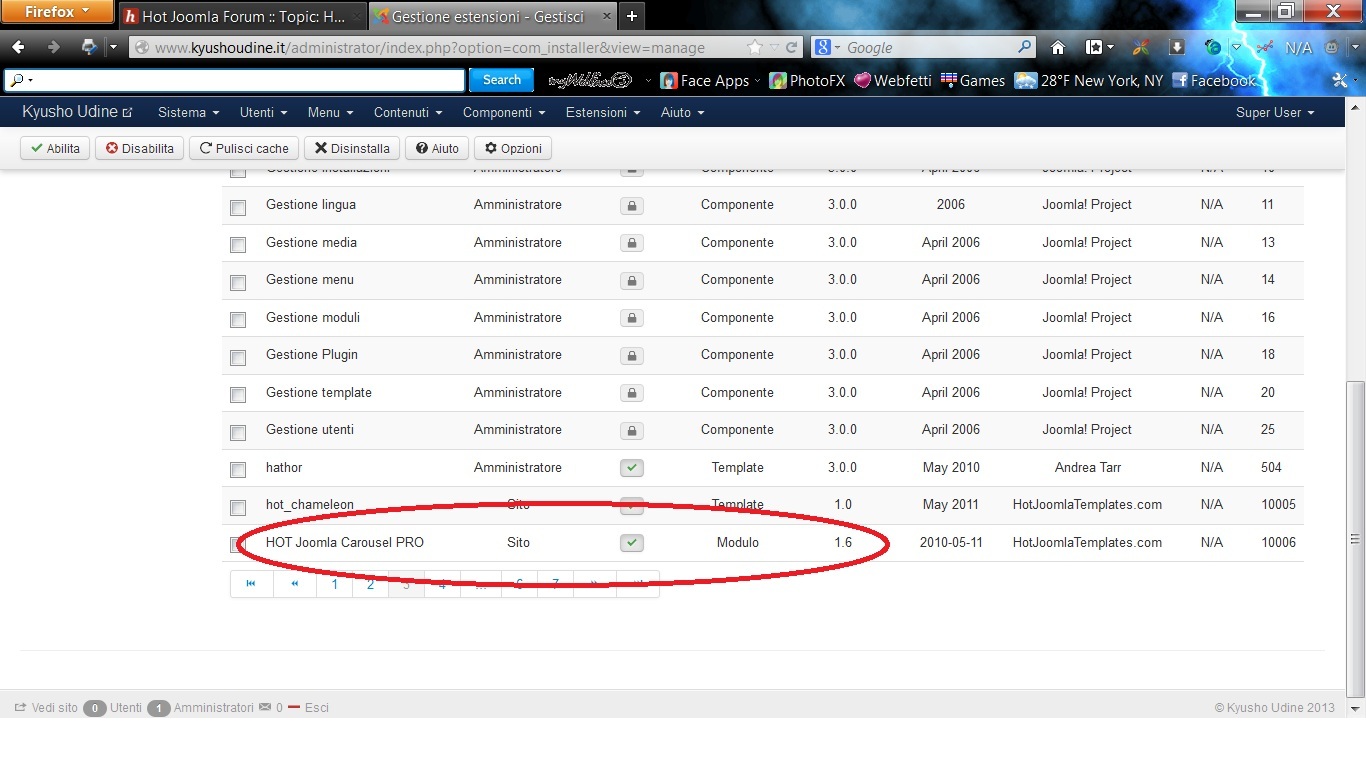This screenshot has width=1366, height=768.
Task: Select the Gestione Plugin checkbox
Action: point(238,358)
